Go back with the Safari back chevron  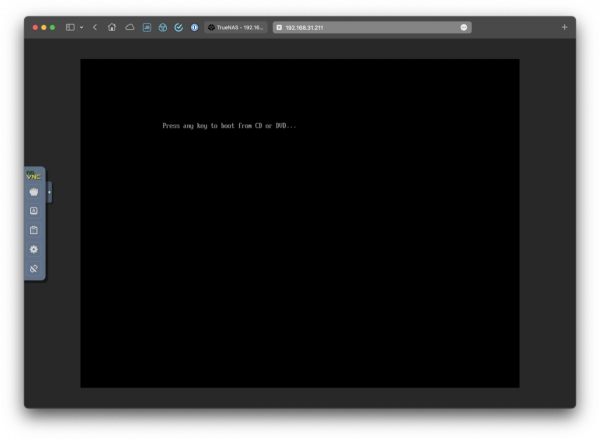pyautogui.click(x=95, y=27)
